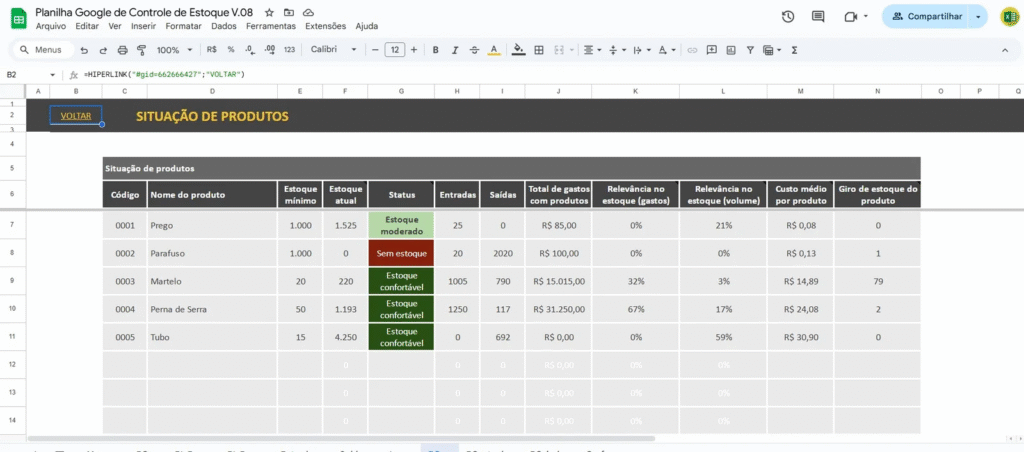The width and height of the screenshot is (1024, 452).
Task: Open the functions sigma icon
Action: [x=794, y=49]
